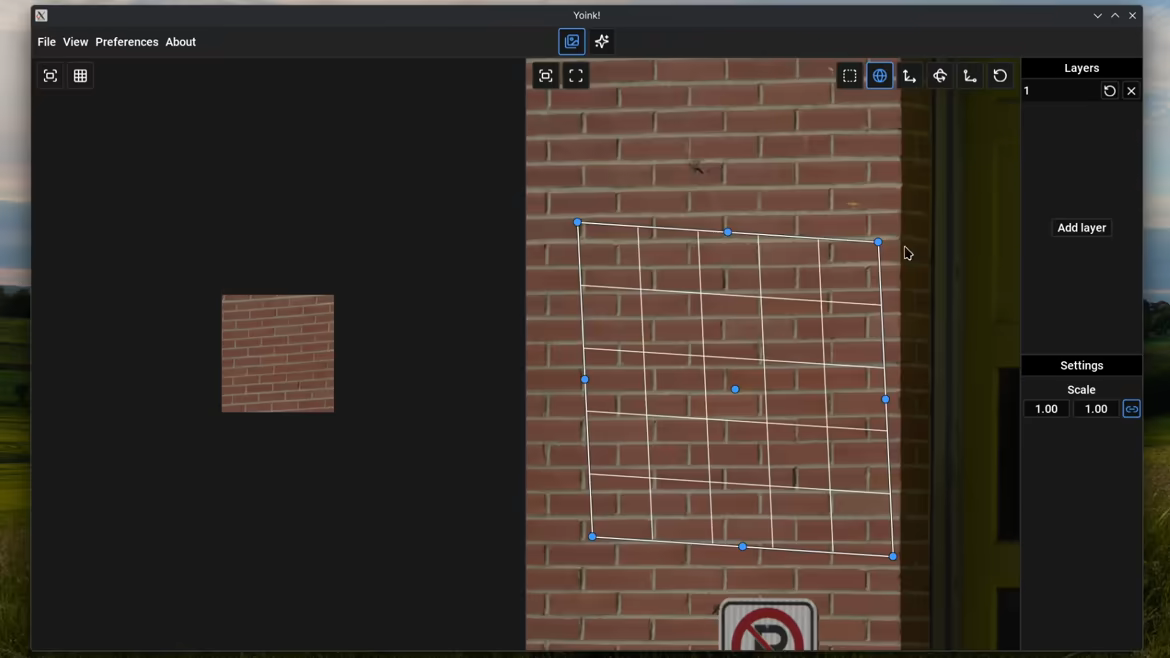Click the center handle of the selection grid
The image size is (1170, 658).
coord(735,389)
